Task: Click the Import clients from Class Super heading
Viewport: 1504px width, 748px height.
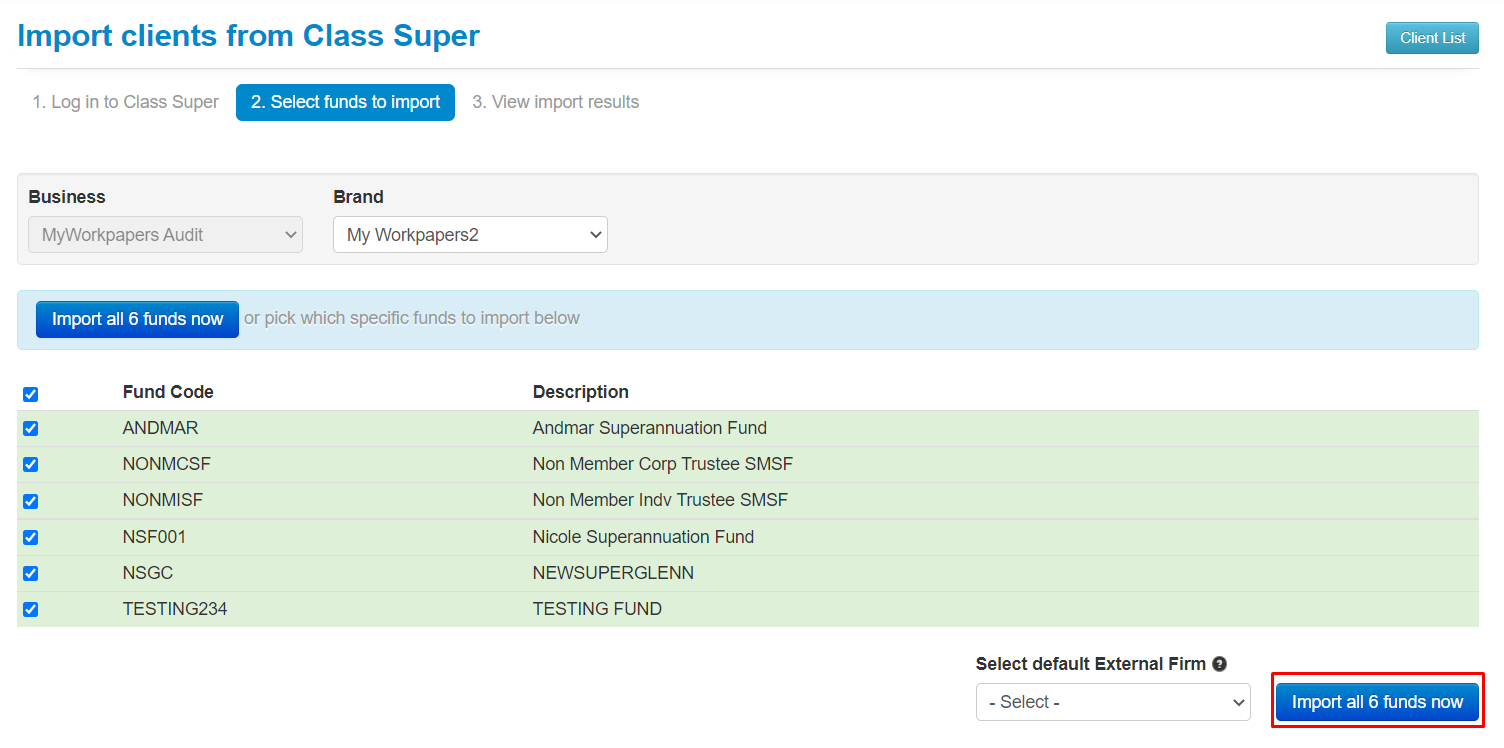Action: [249, 36]
